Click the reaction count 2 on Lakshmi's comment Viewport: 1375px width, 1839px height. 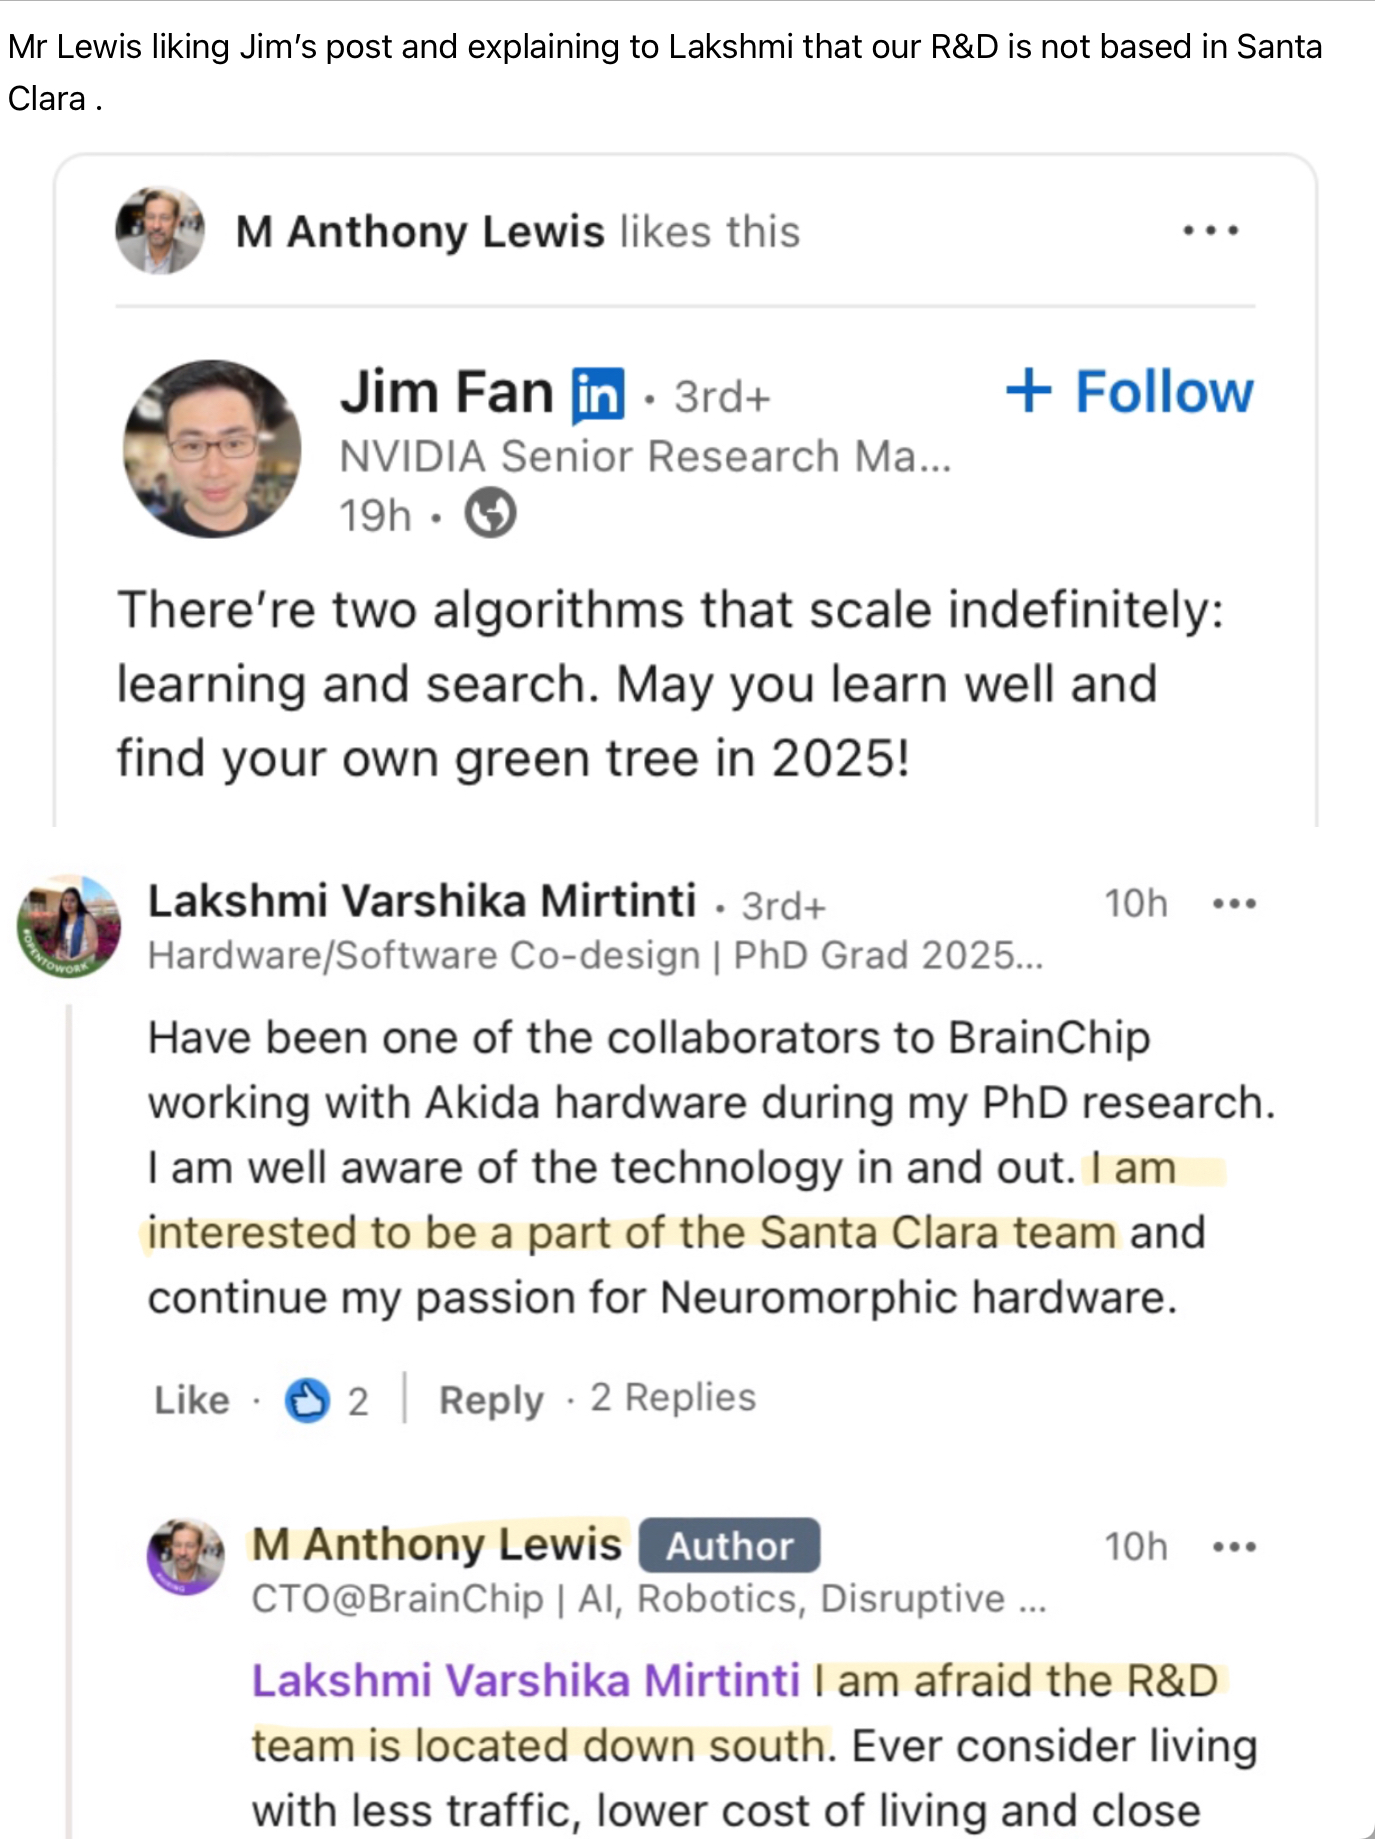tap(358, 1401)
